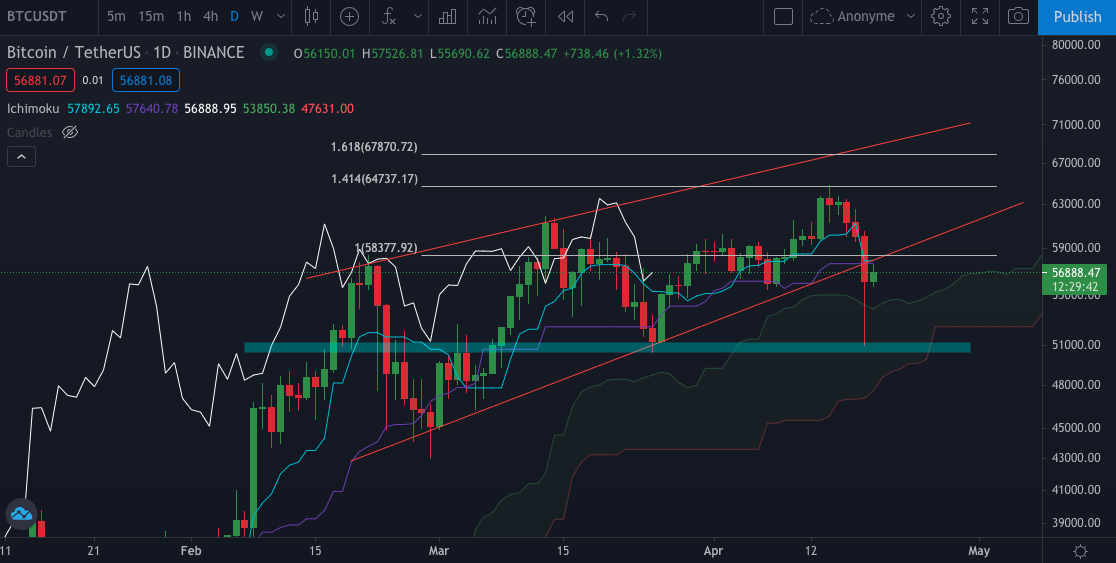The image size is (1116, 563).
Task: Open the Anonyme cloud layout menu
Action: pos(862,16)
